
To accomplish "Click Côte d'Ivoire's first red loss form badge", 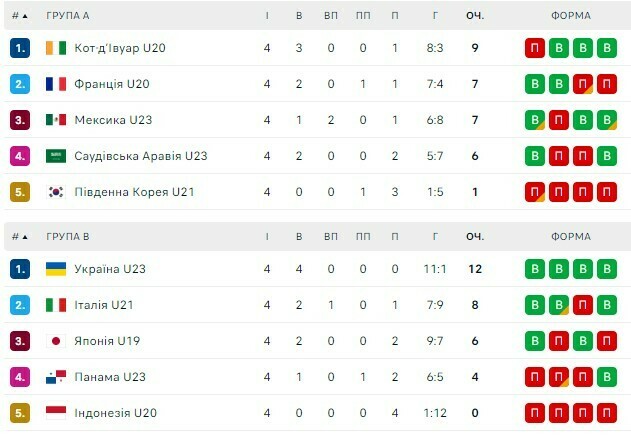I will tap(535, 48).
